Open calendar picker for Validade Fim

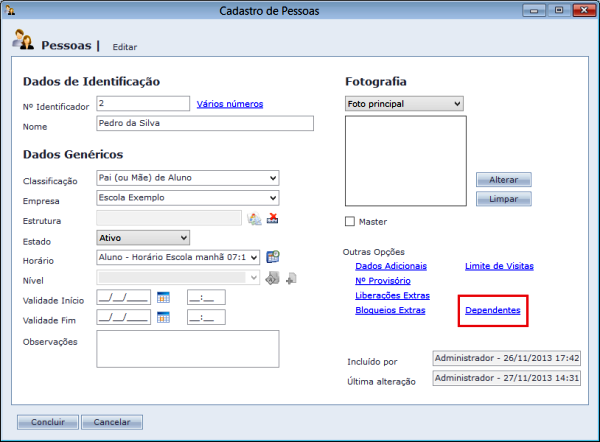tap(164, 318)
